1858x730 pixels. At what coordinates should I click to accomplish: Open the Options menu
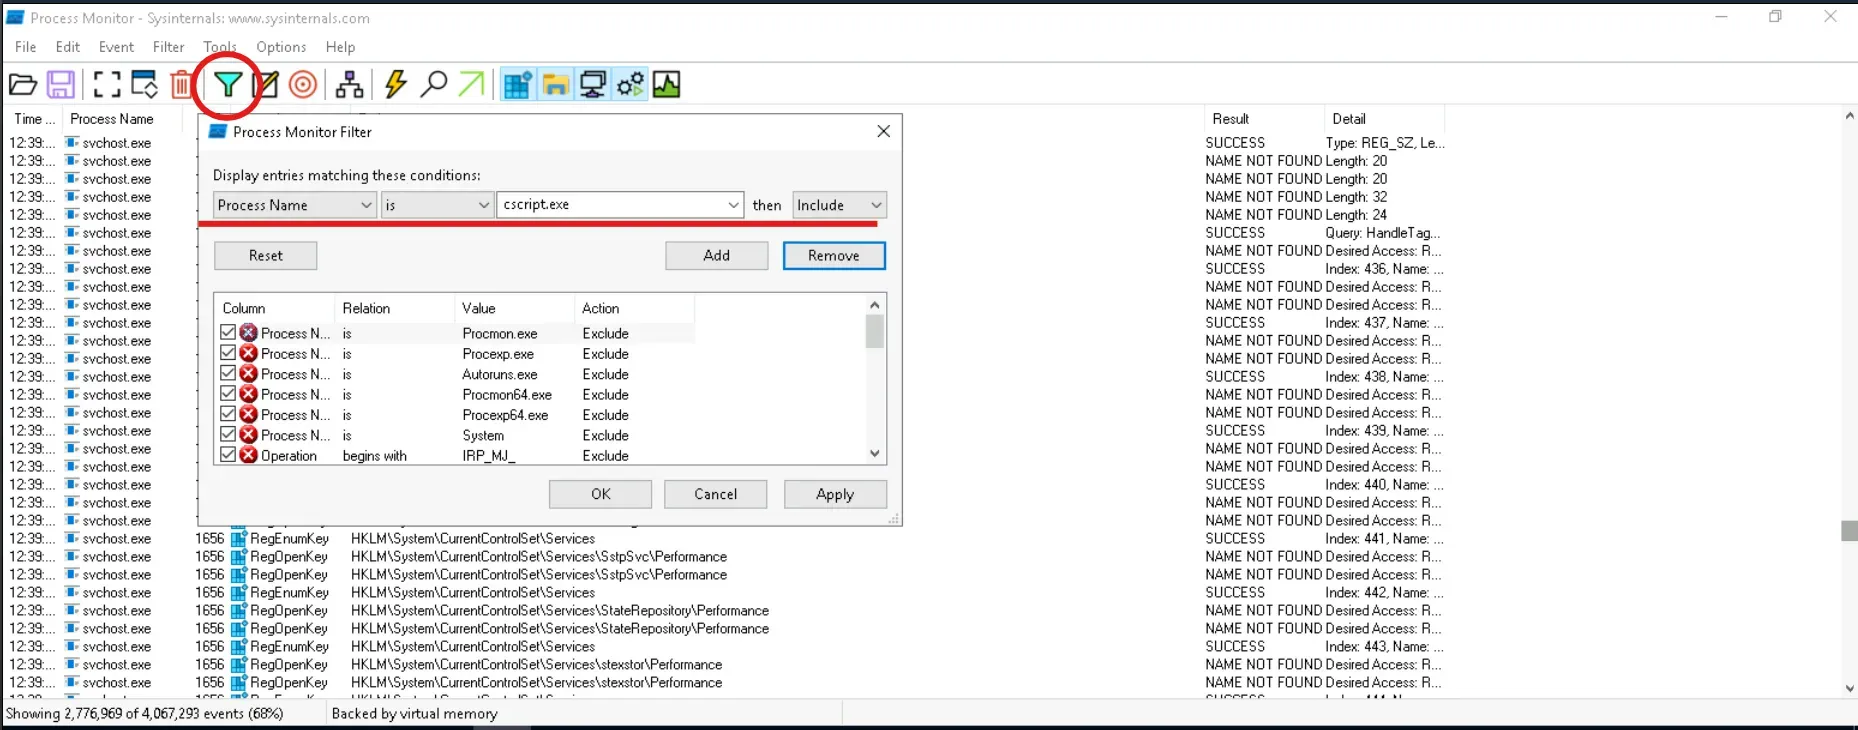click(281, 47)
